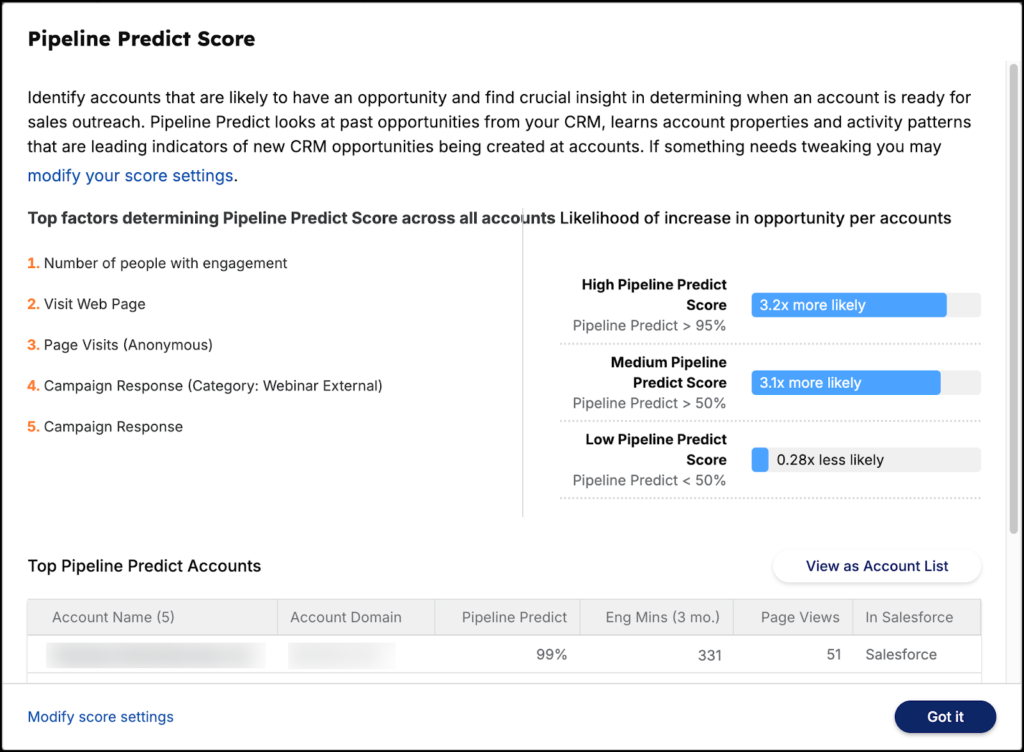Screen dimensions: 1024x752
Task: Click the "Webinar External" campaign response factor
Action: click(212, 386)
